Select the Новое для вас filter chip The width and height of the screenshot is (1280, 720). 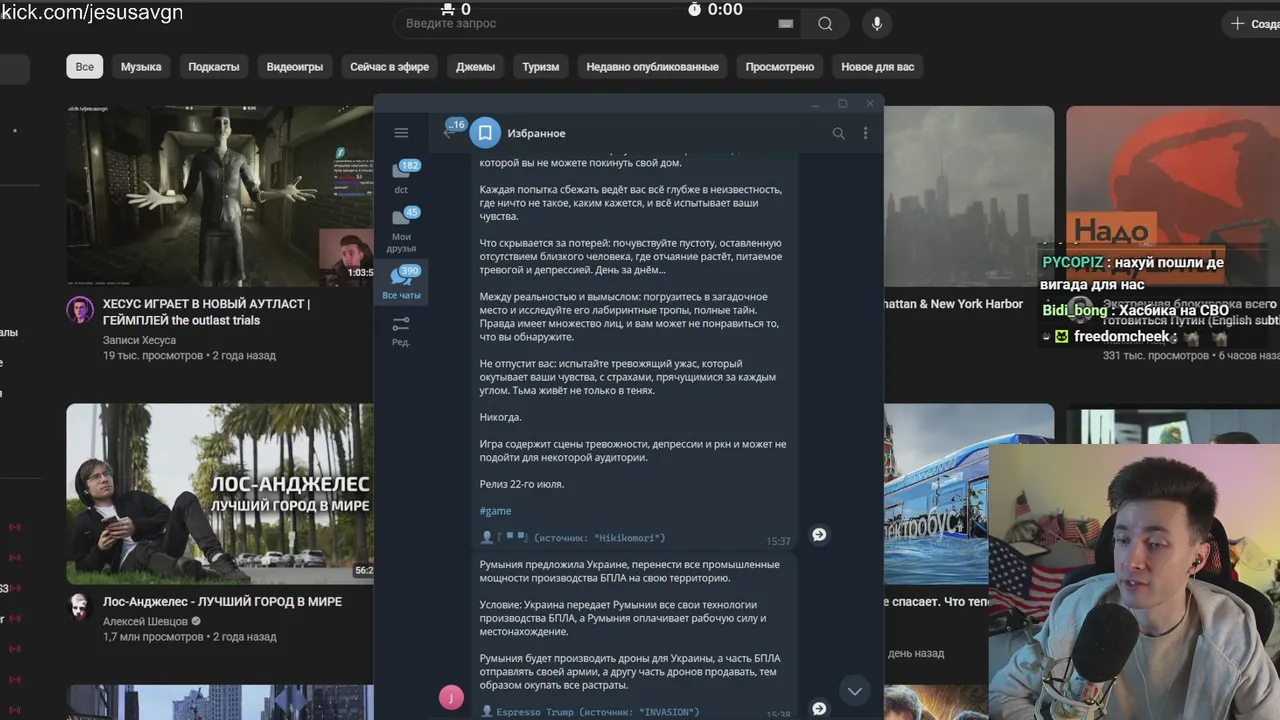coord(878,67)
